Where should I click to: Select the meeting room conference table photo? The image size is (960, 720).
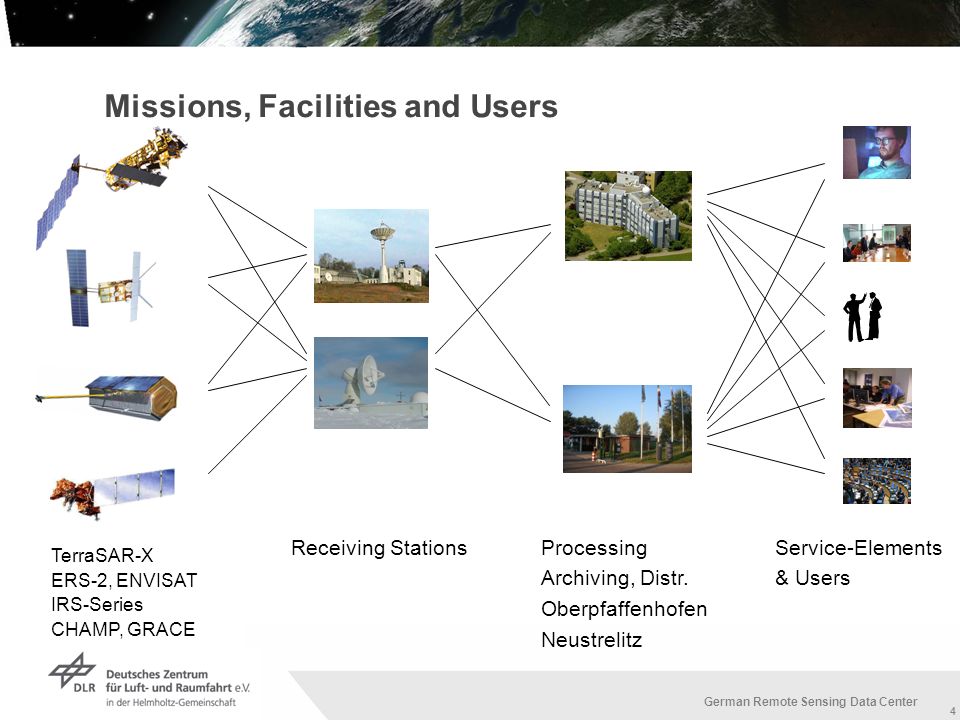coord(877,243)
